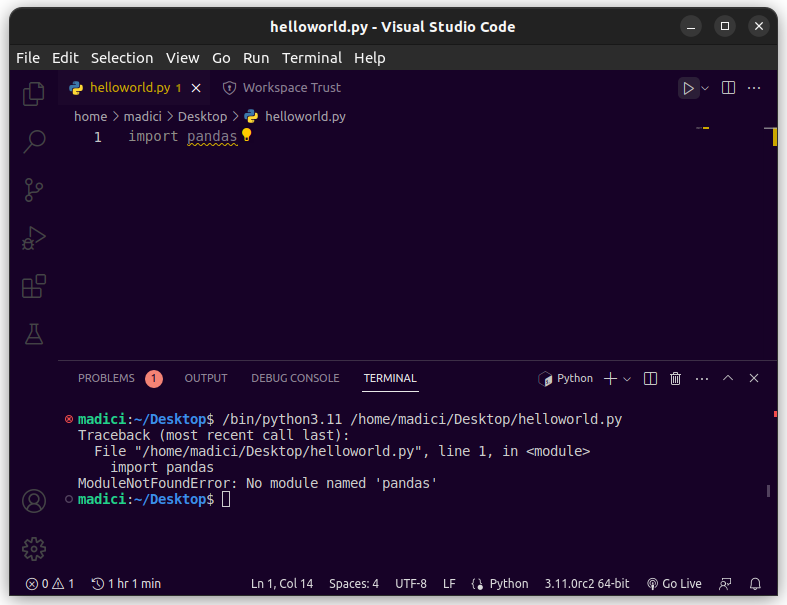Change end of line sequence LF
Screen dimensions: 787x605
[x=449, y=583]
